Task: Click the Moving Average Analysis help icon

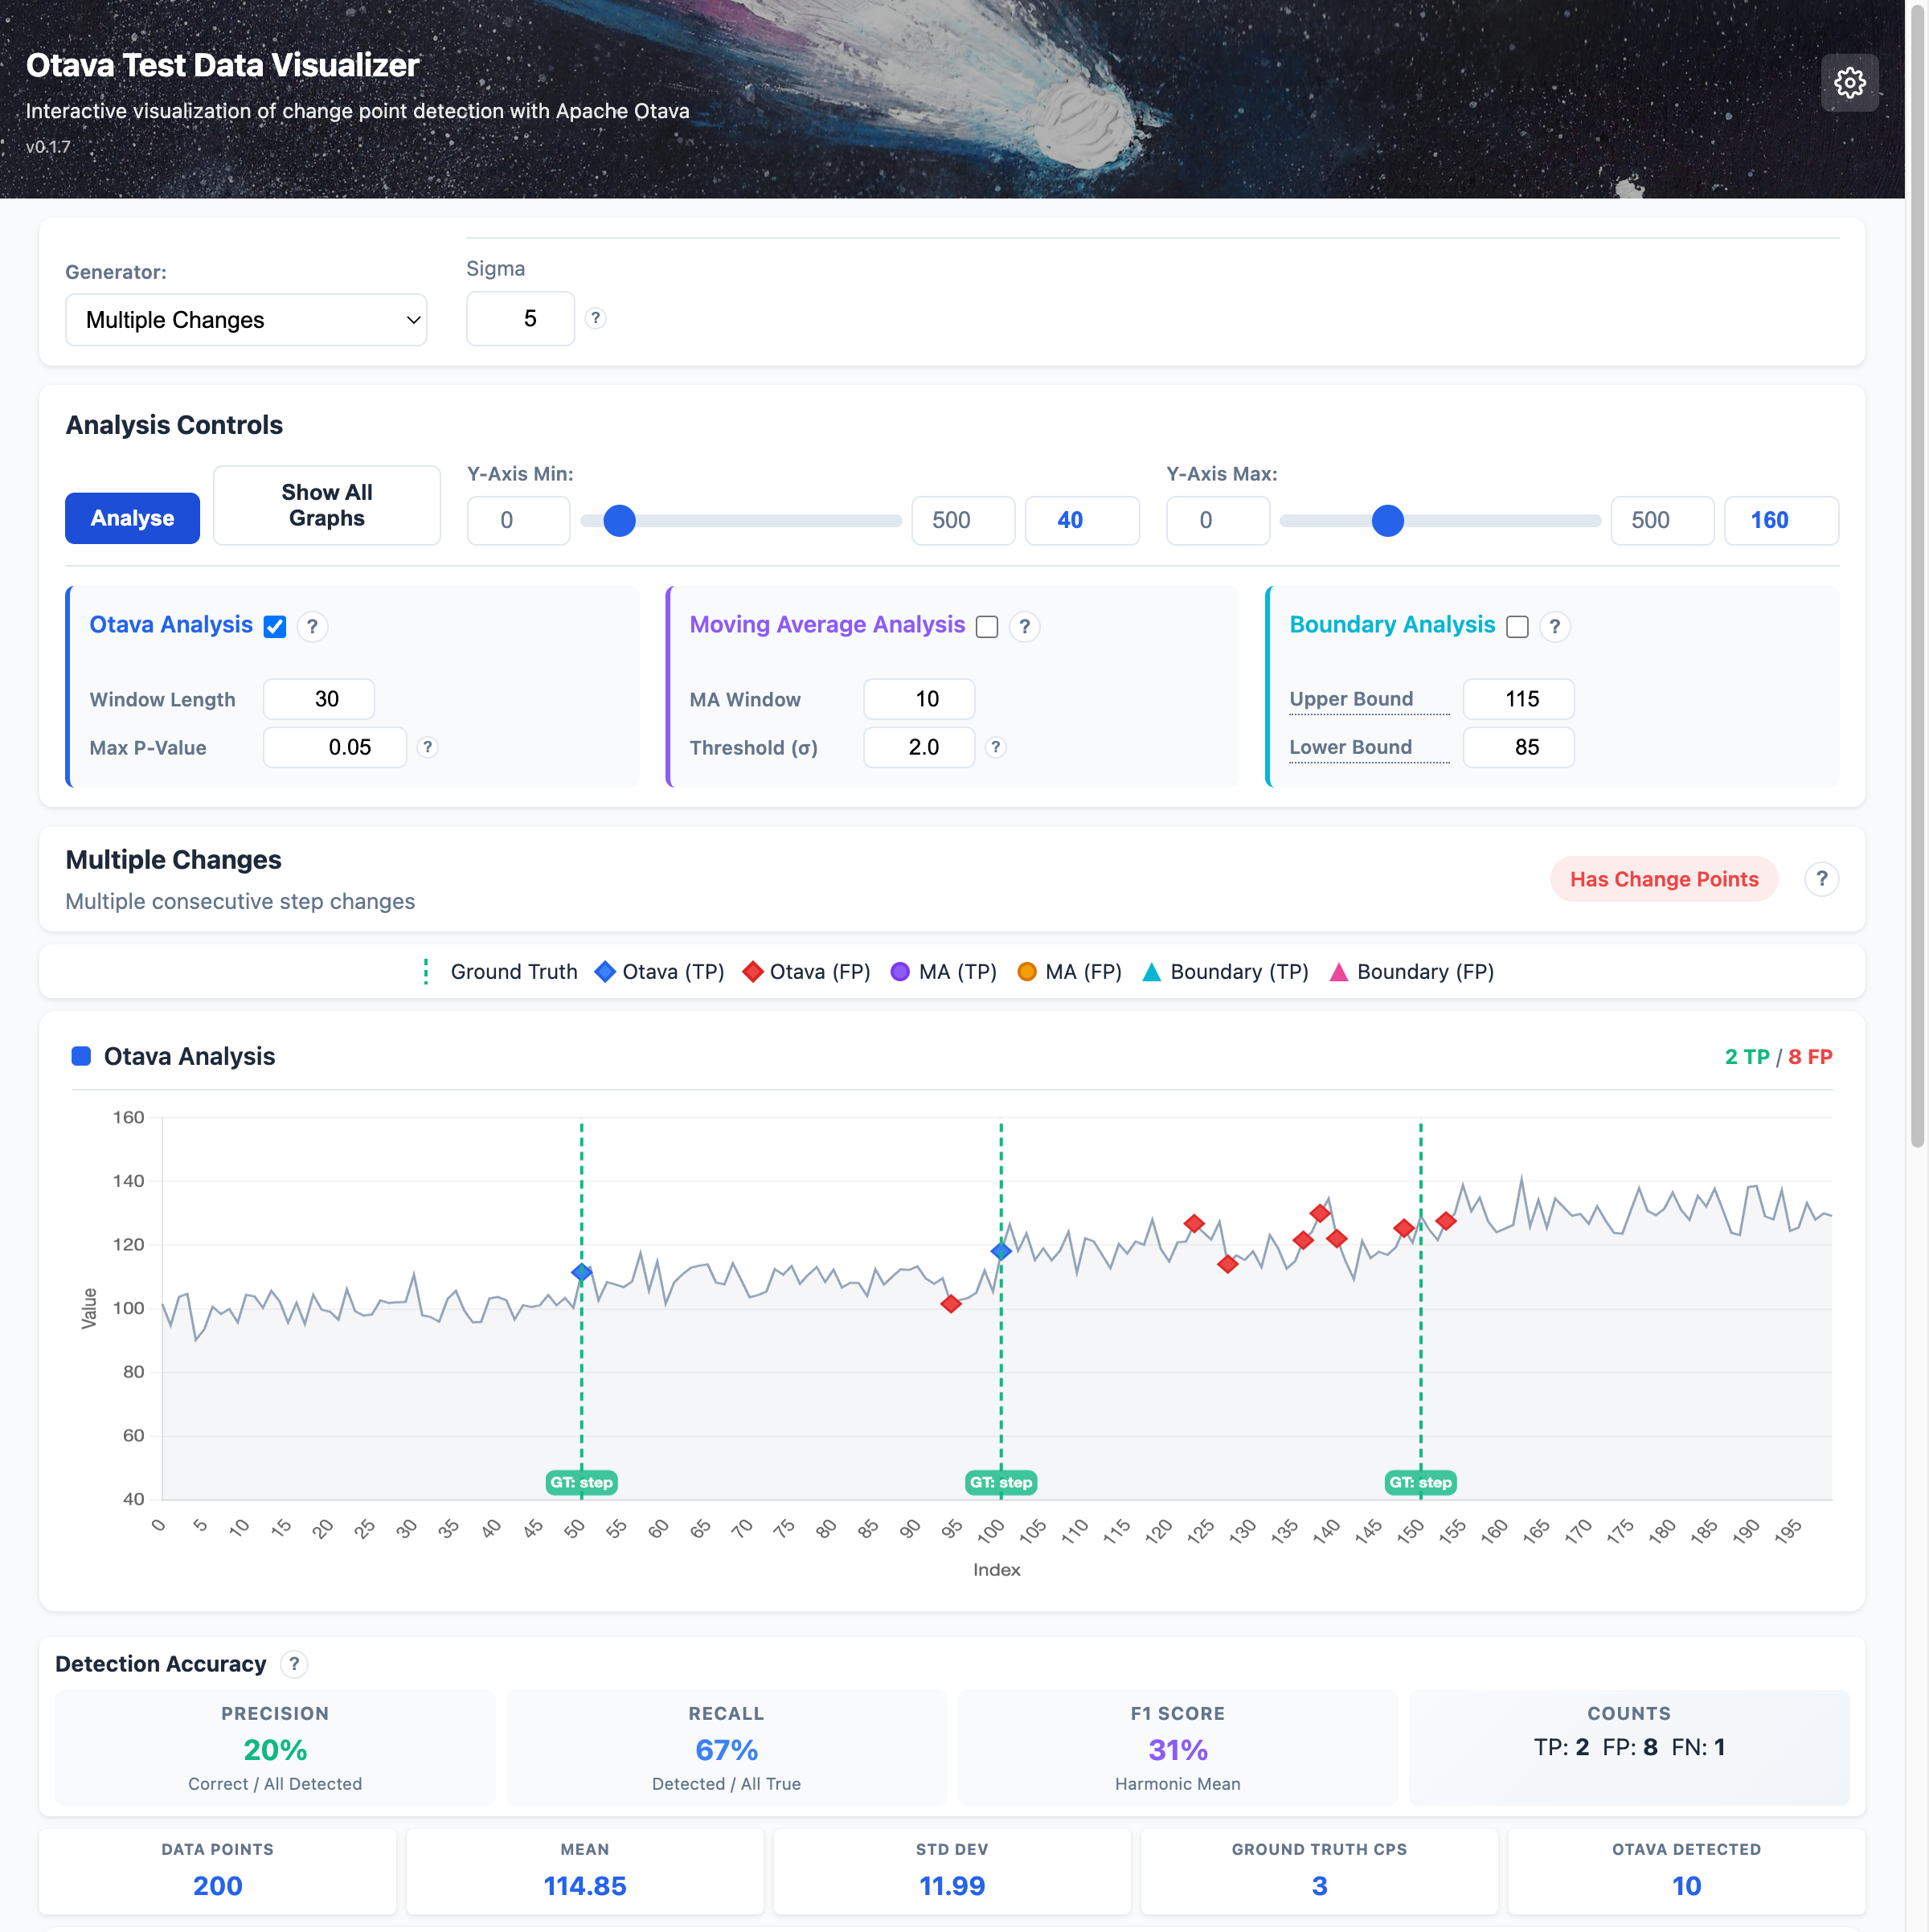Action: 1025,627
